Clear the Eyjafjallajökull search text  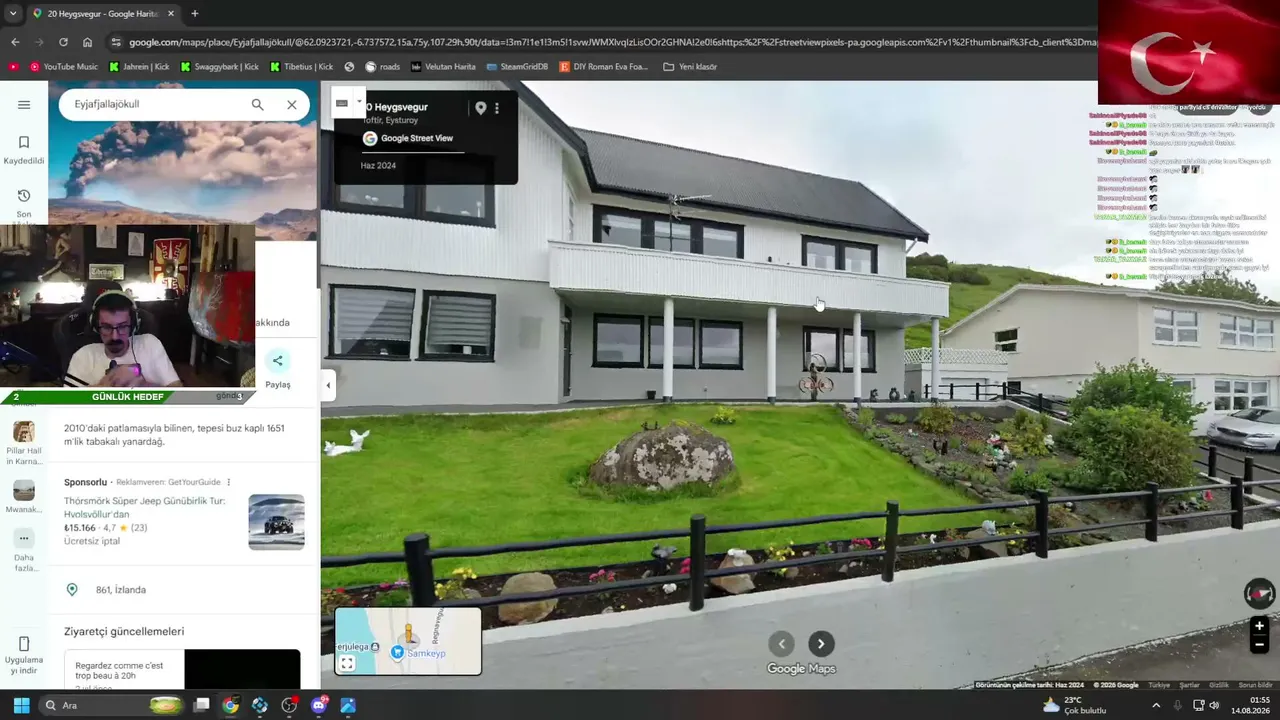[292, 104]
